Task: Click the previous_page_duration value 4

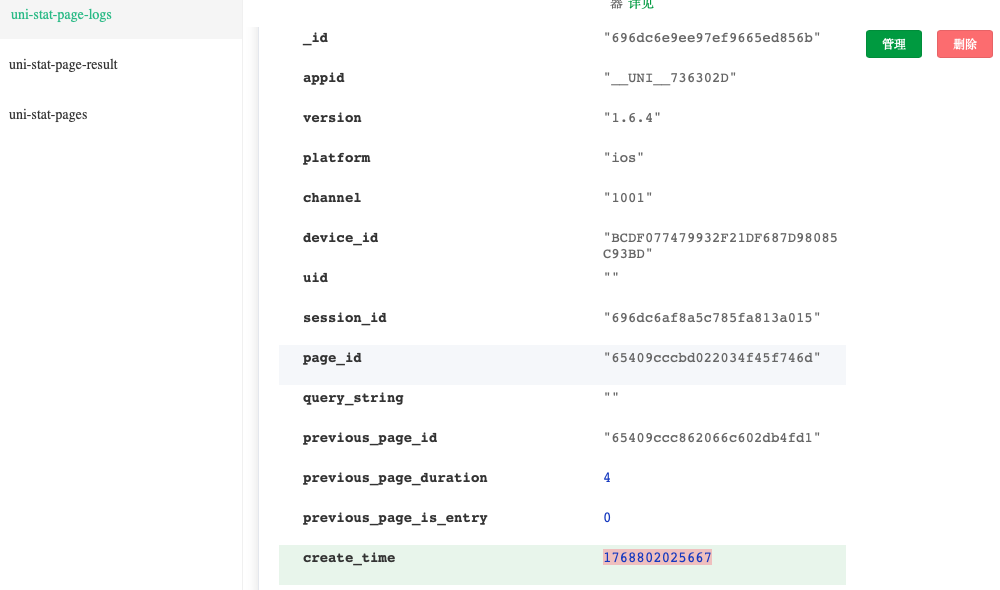Action: pyautogui.click(x=607, y=478)
